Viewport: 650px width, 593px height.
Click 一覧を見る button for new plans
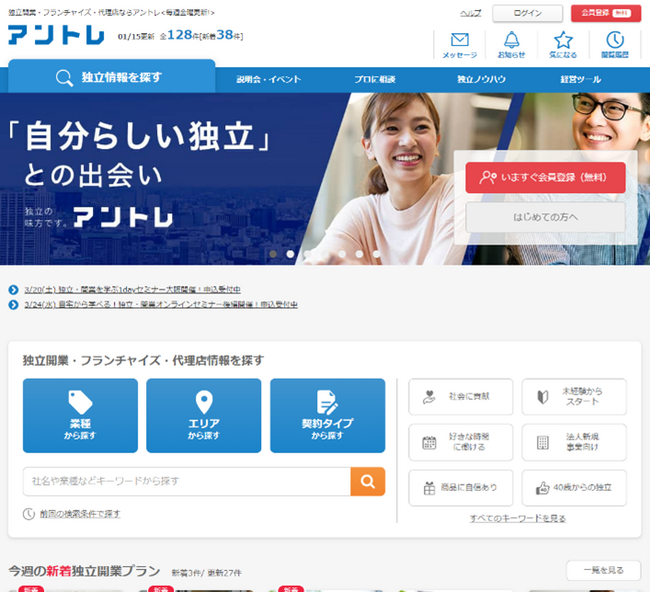[x=603, y=570]
